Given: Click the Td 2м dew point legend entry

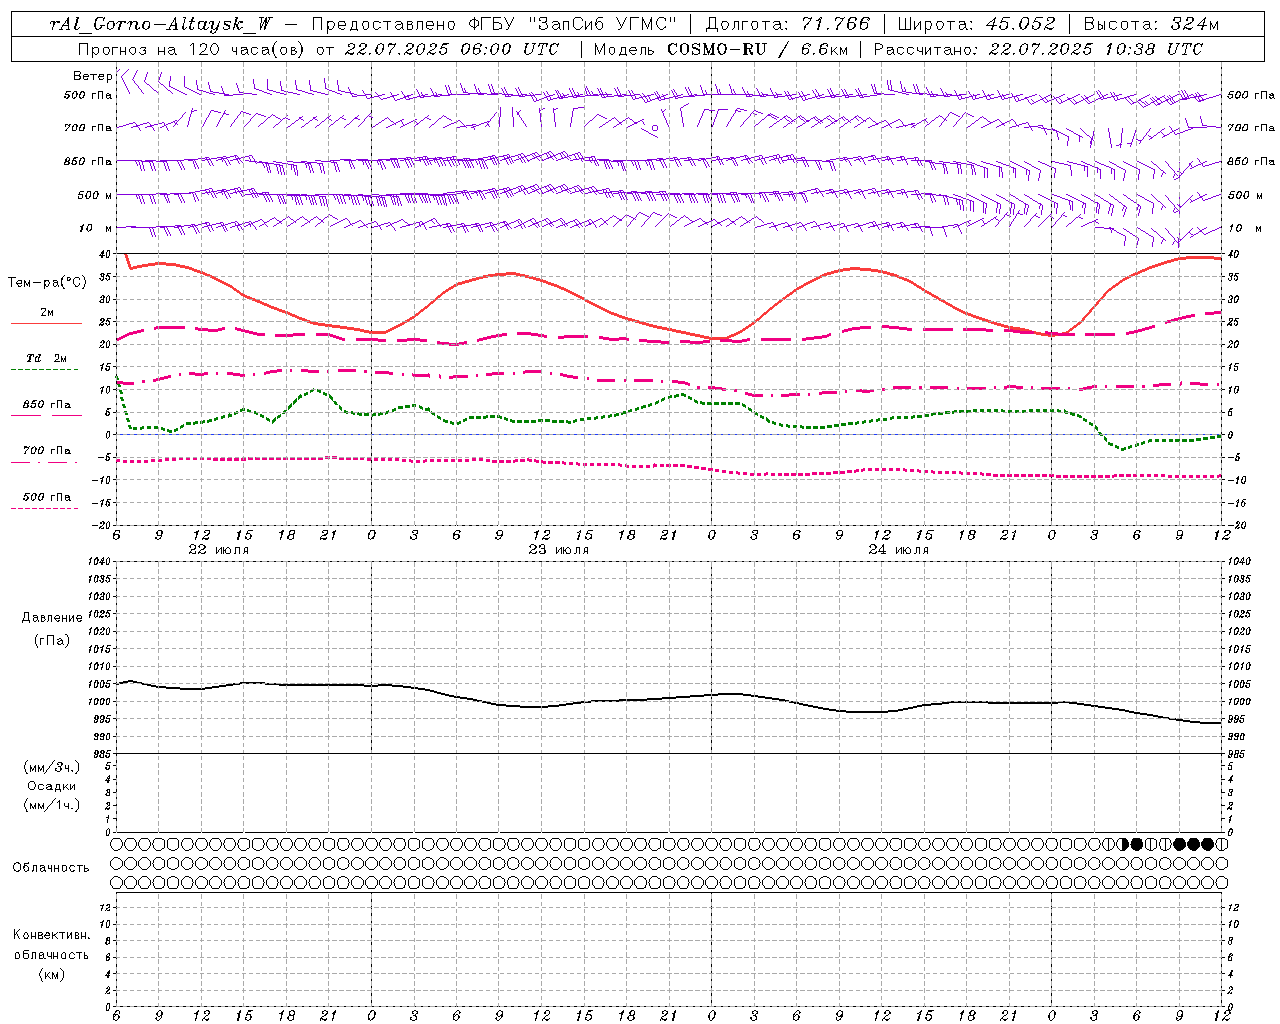Looking at the screenshot, I should click(x=47, y=358).
